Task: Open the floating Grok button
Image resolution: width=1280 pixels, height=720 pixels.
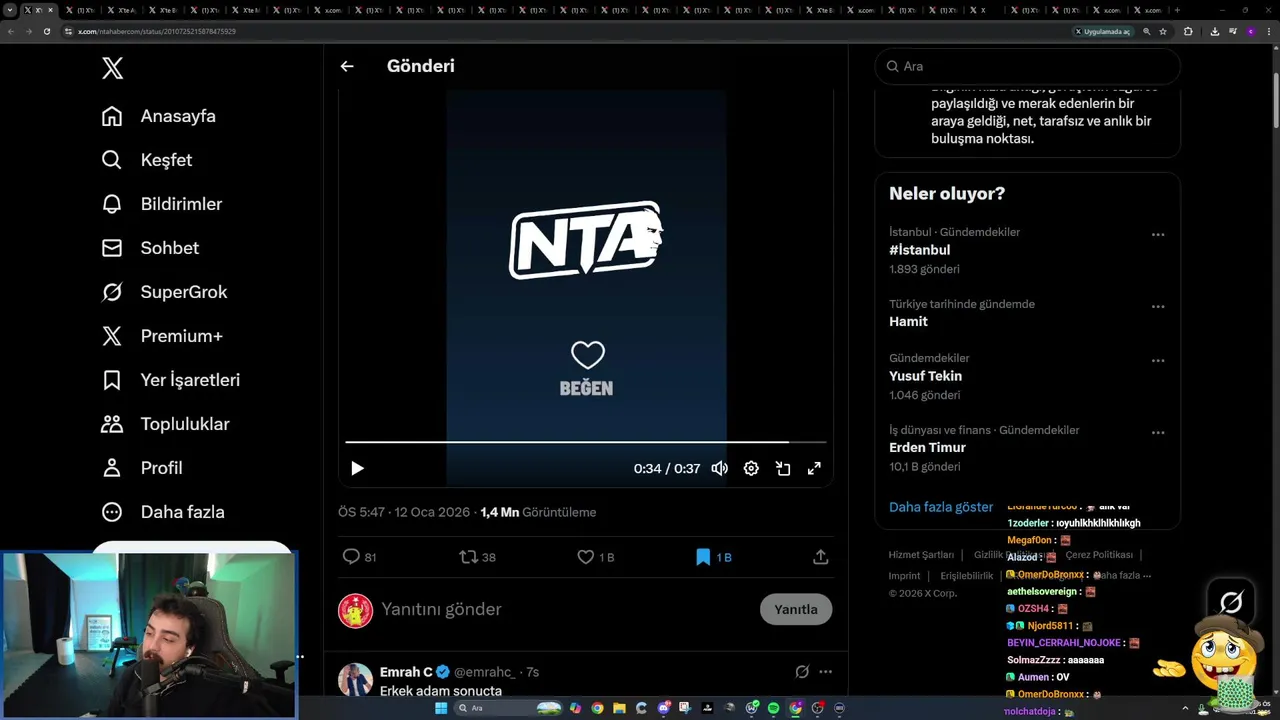Action: pos(1231,602)
